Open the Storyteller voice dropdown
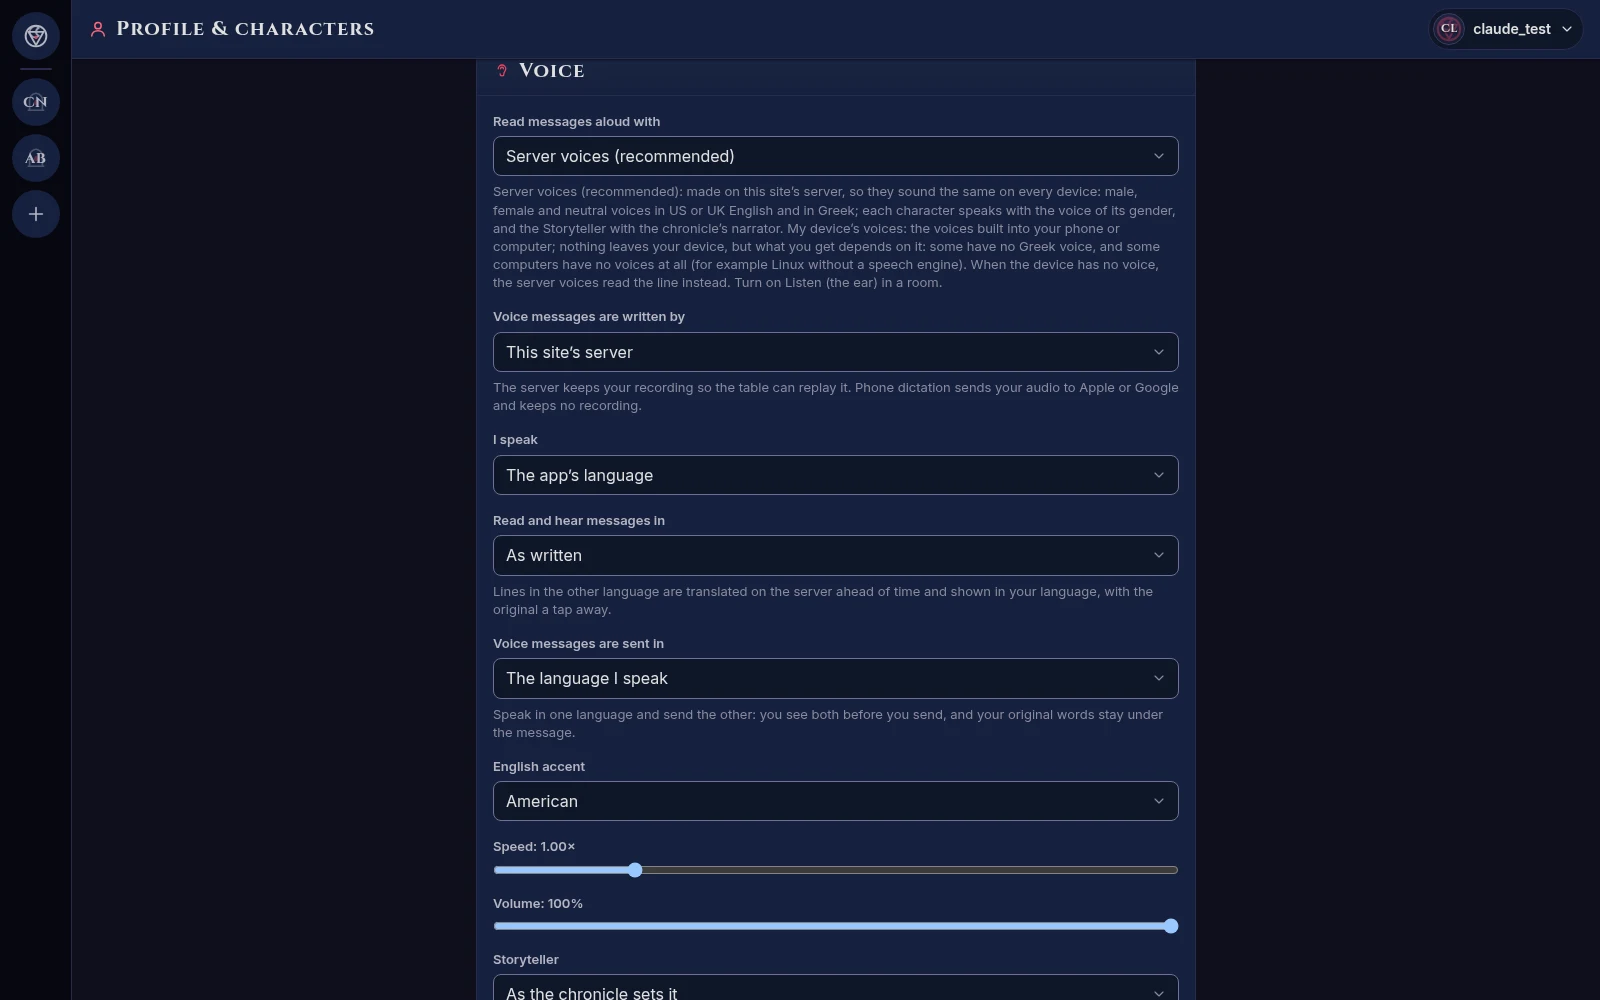The width and height of the screenshot is (1600, 1000). coord(835,988)
